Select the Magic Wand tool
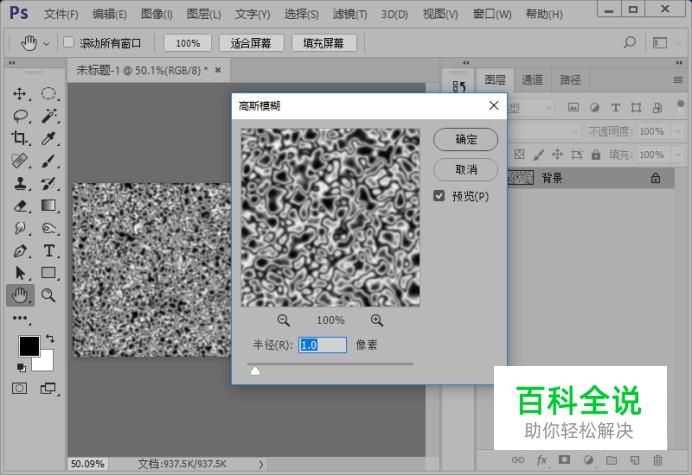The image size is (692, 475). [x=49, y=116]
